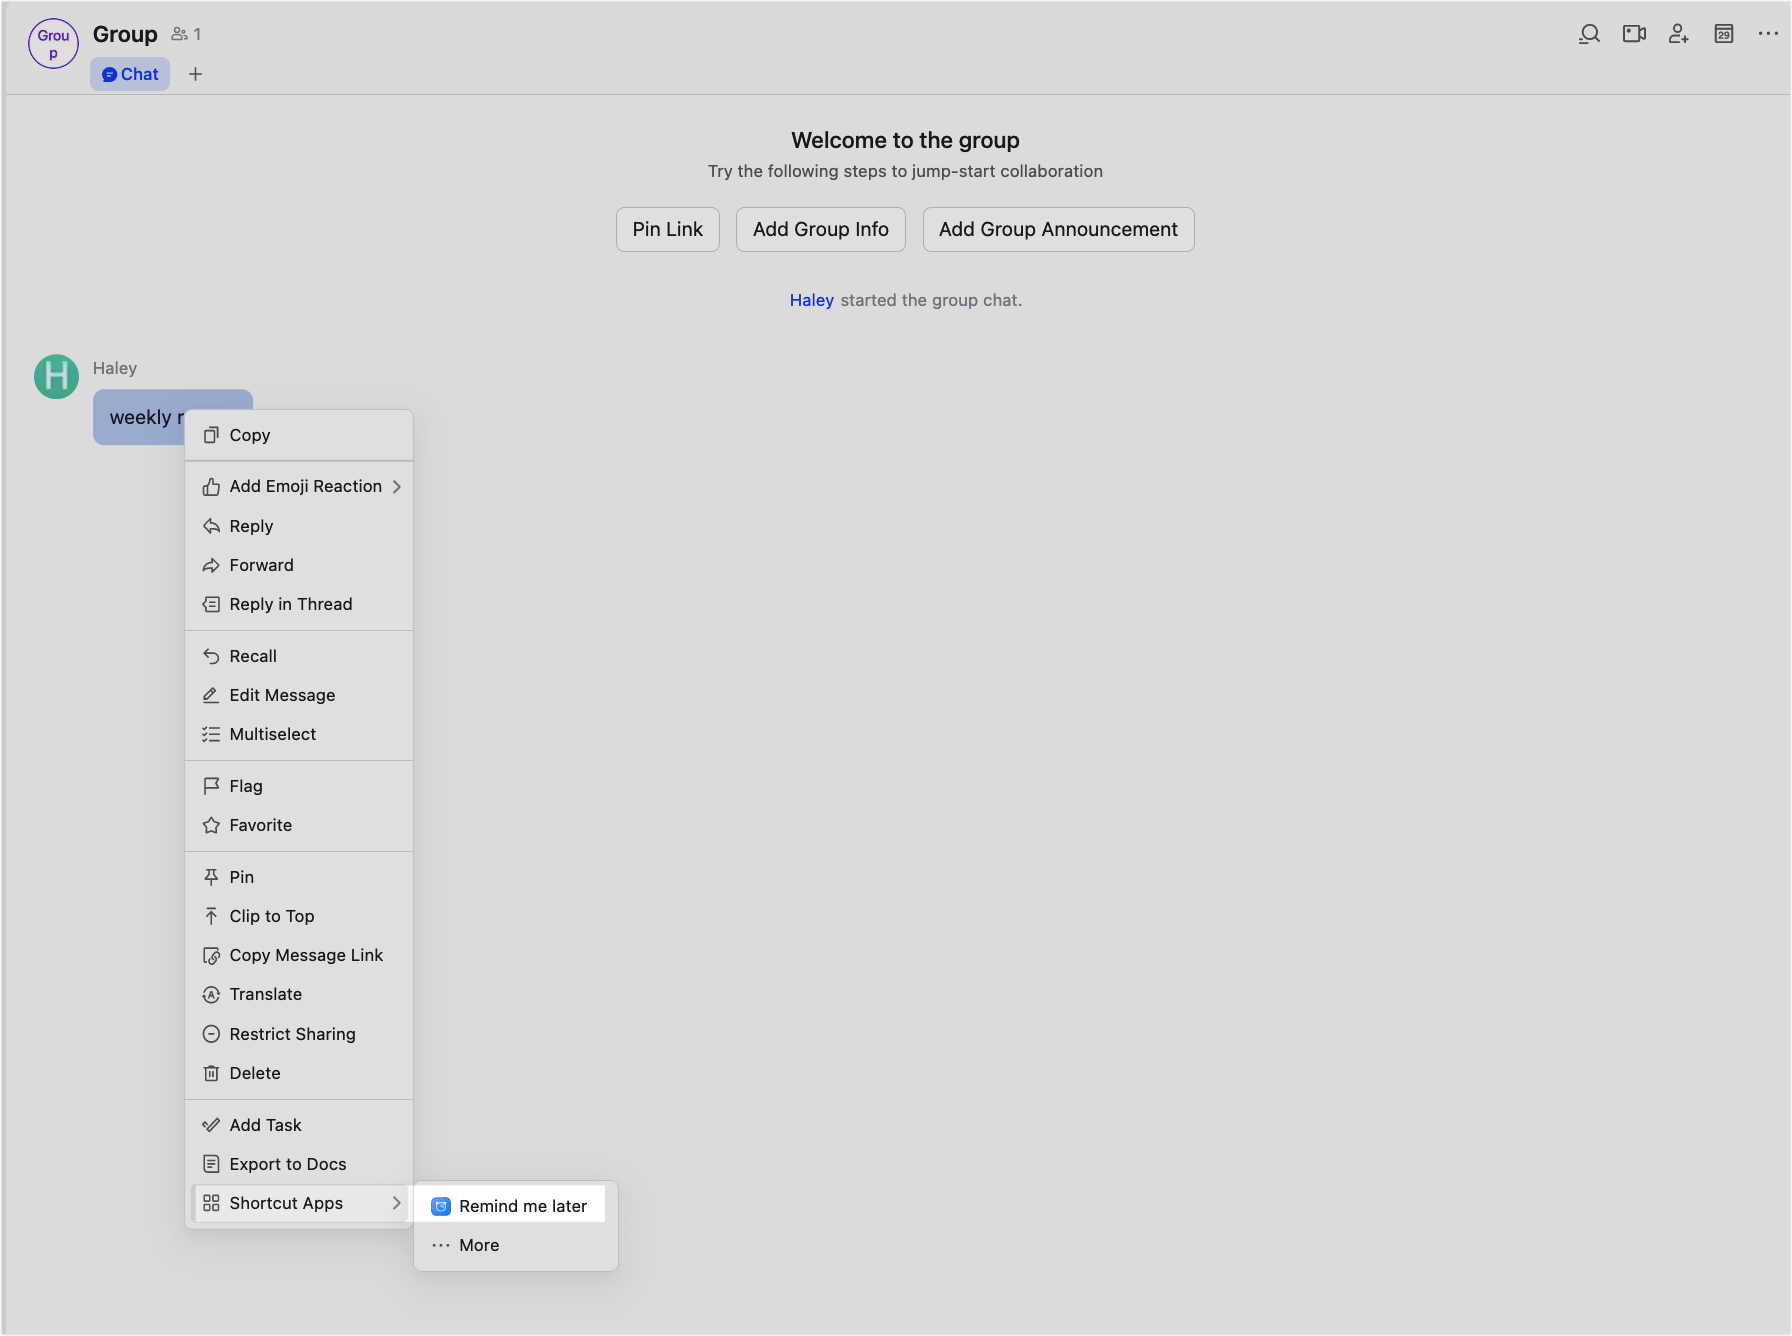Viewport: 1792px width, 1336px height.
Task: Expand the Add Emoji Reaction submenu
Action: coord(300,487)
